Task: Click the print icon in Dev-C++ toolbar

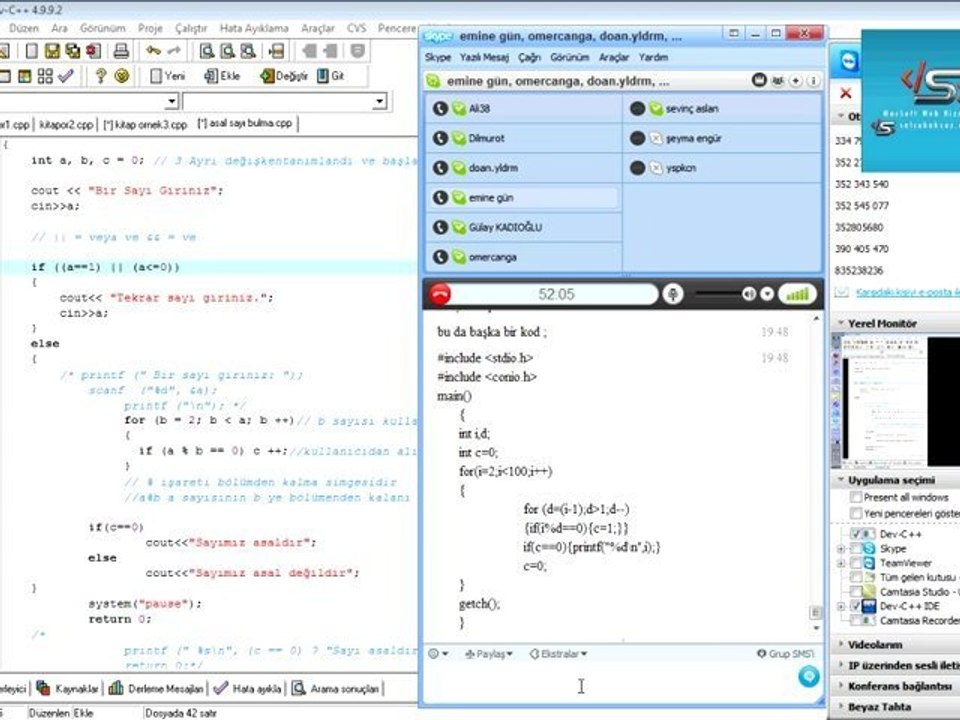Action: tap(121, 51)
